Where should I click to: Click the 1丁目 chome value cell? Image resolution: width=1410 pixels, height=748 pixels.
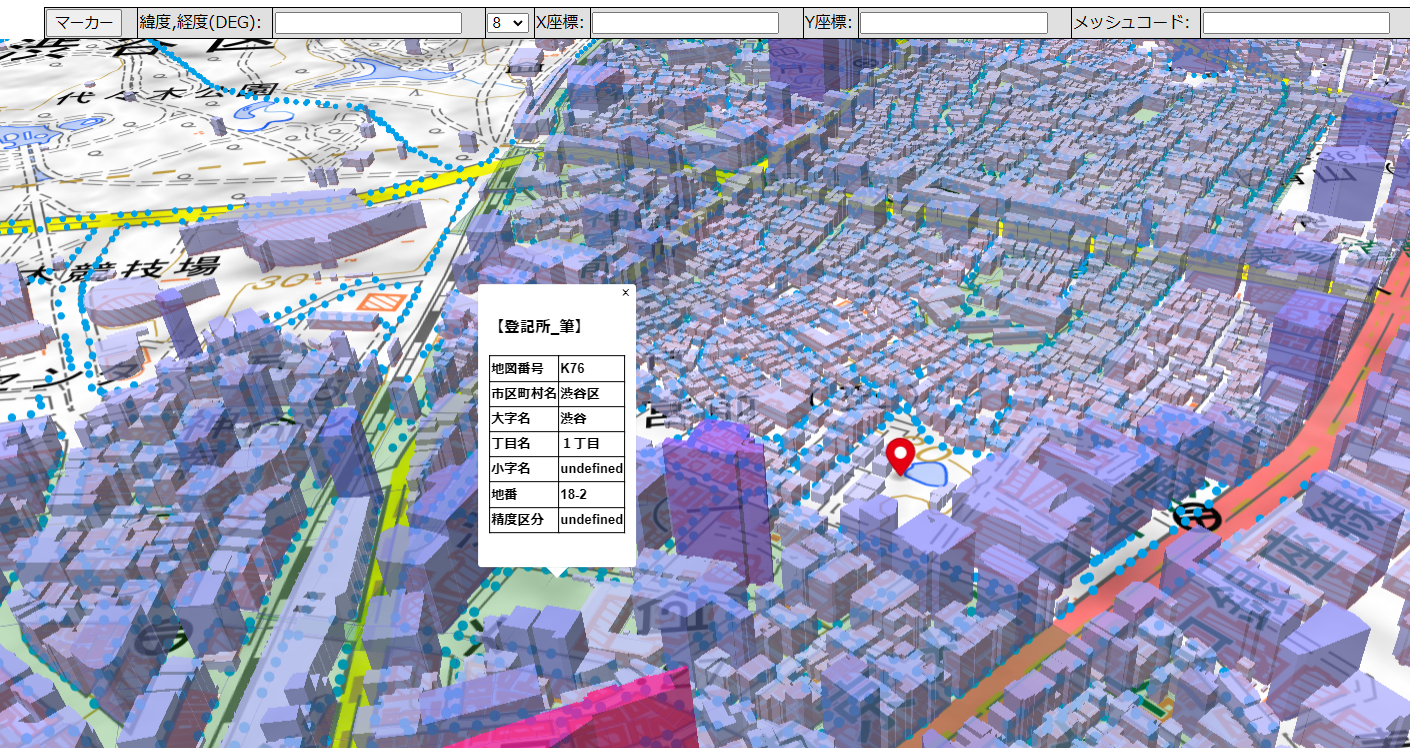click(591, 444)
